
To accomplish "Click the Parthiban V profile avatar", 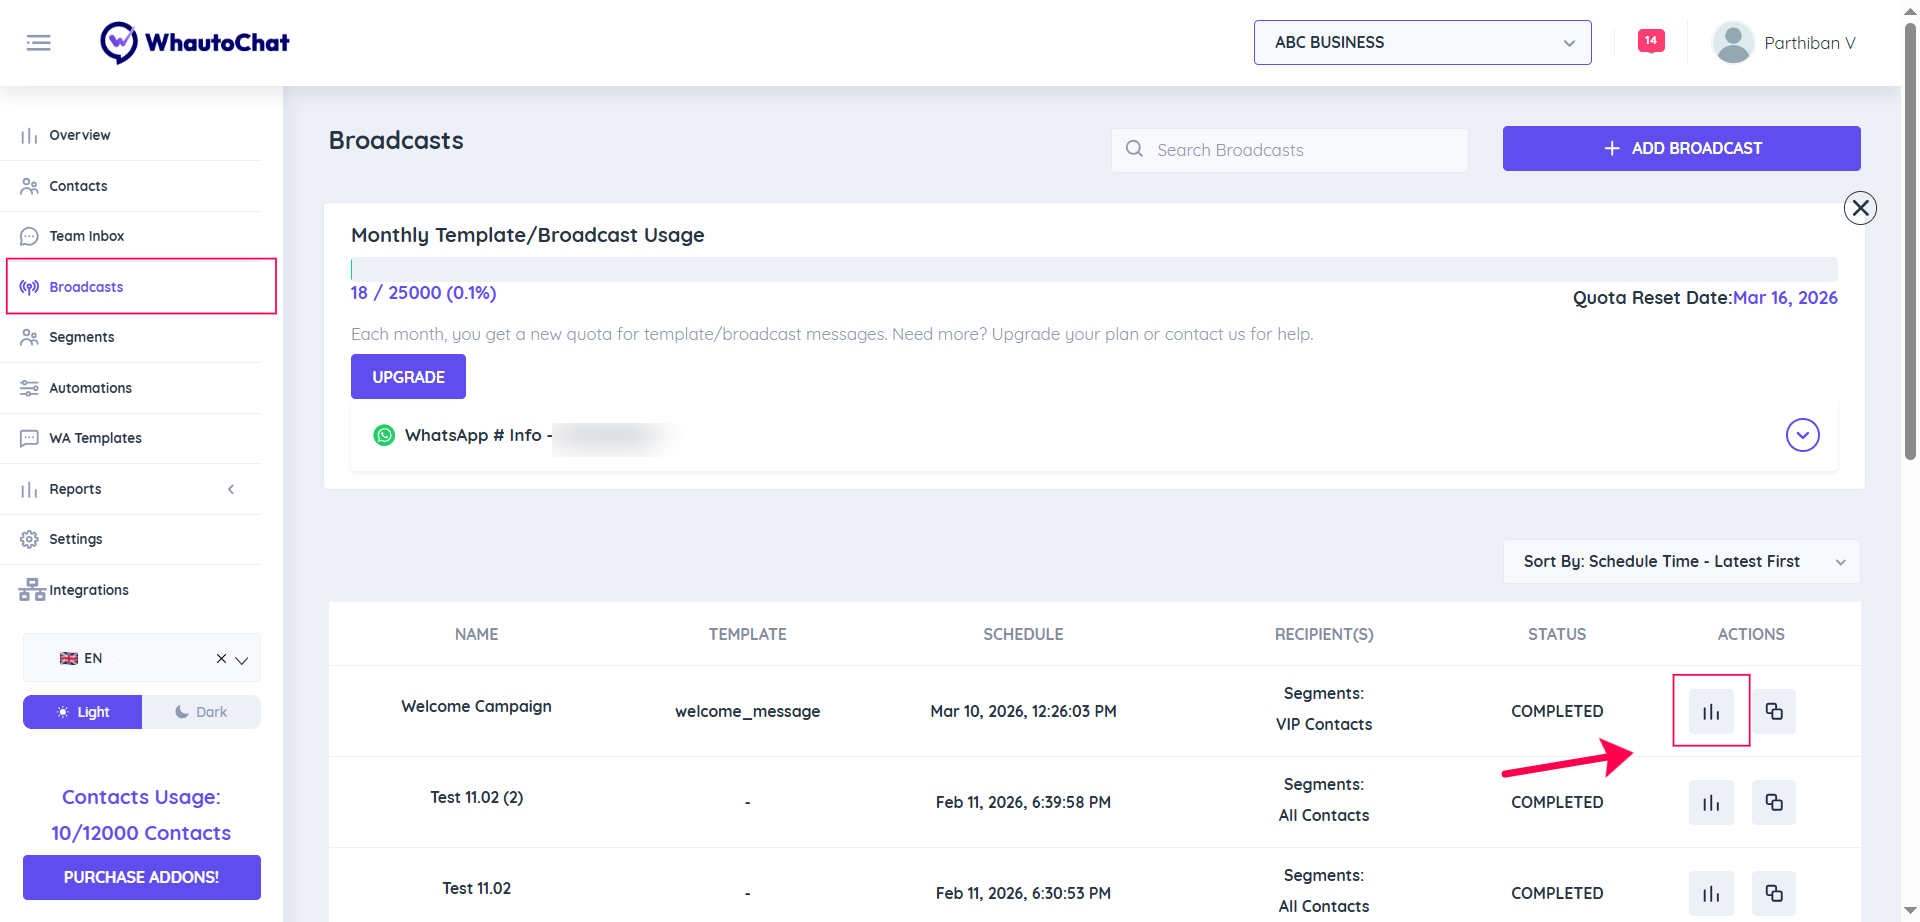I will 1733,42.
